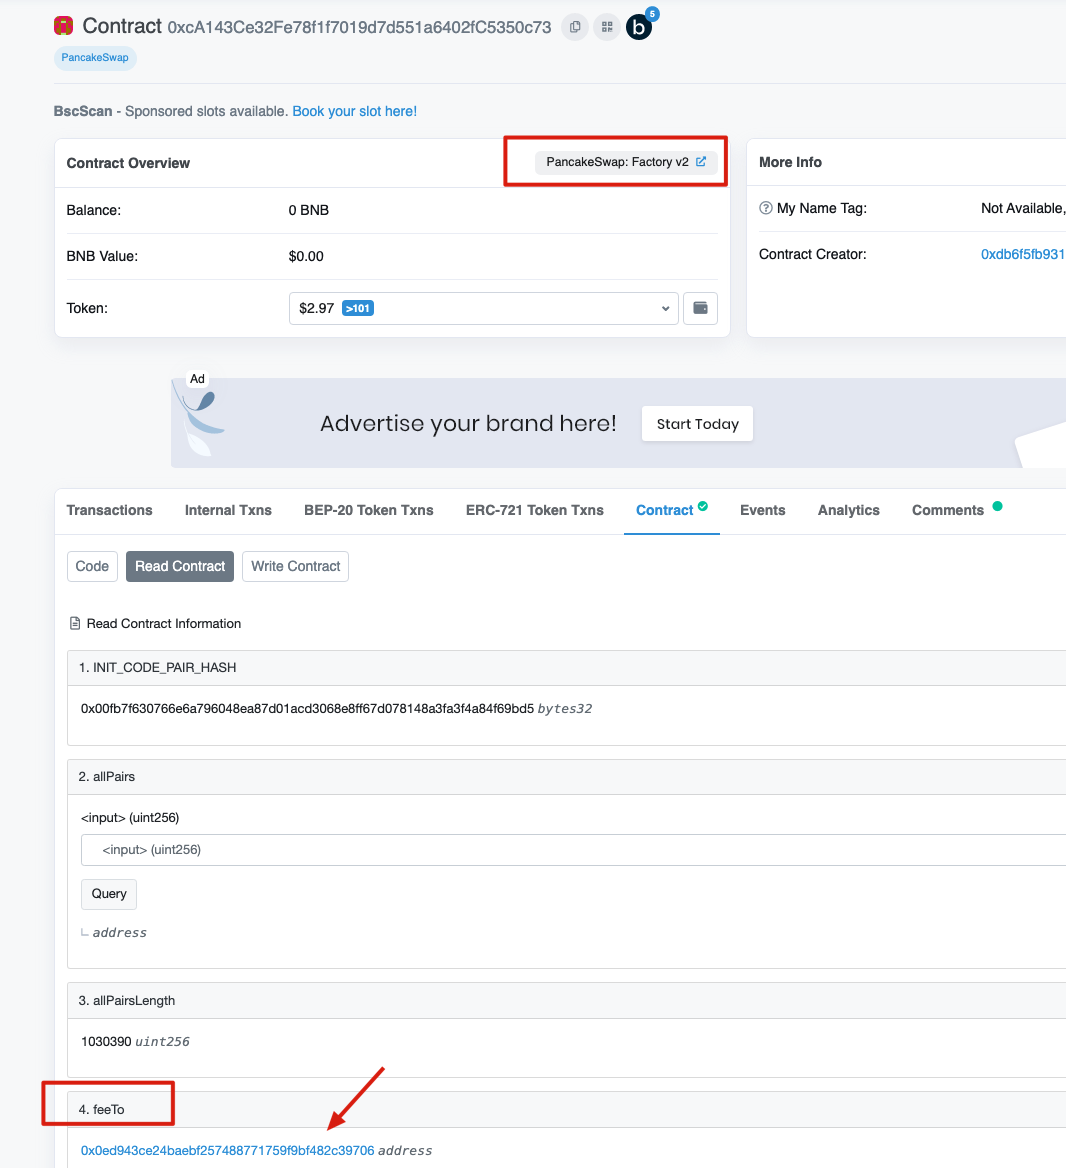
Task: Show the contract Code view
Action: 92,566
